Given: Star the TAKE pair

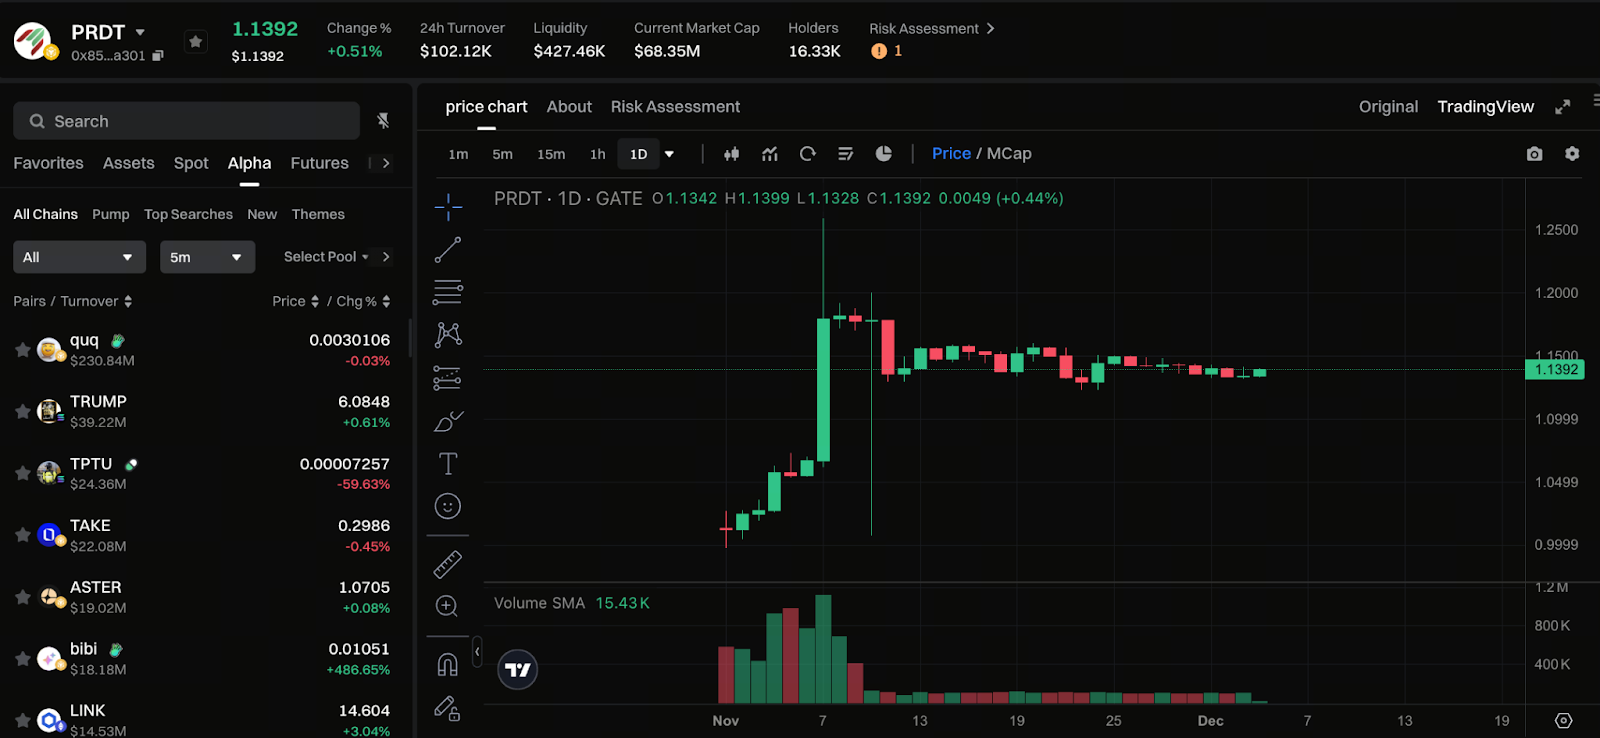Looking at the screenshot, I should (x=22, y=535).
